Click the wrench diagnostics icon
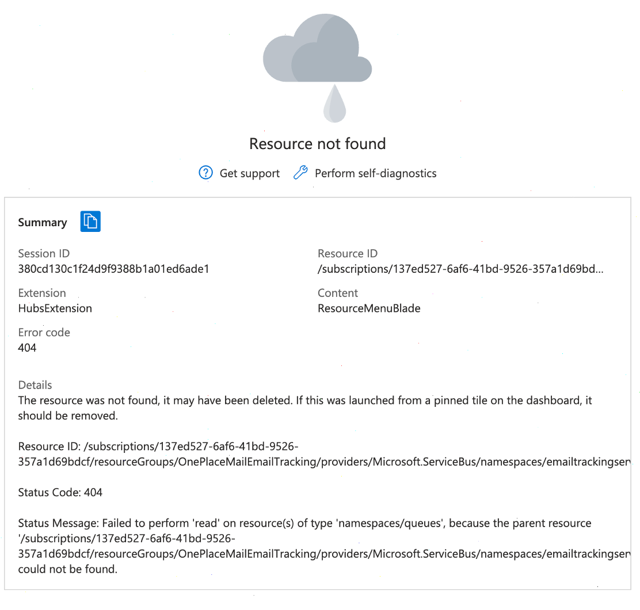640x610 pixels. [x=300, y=173]
